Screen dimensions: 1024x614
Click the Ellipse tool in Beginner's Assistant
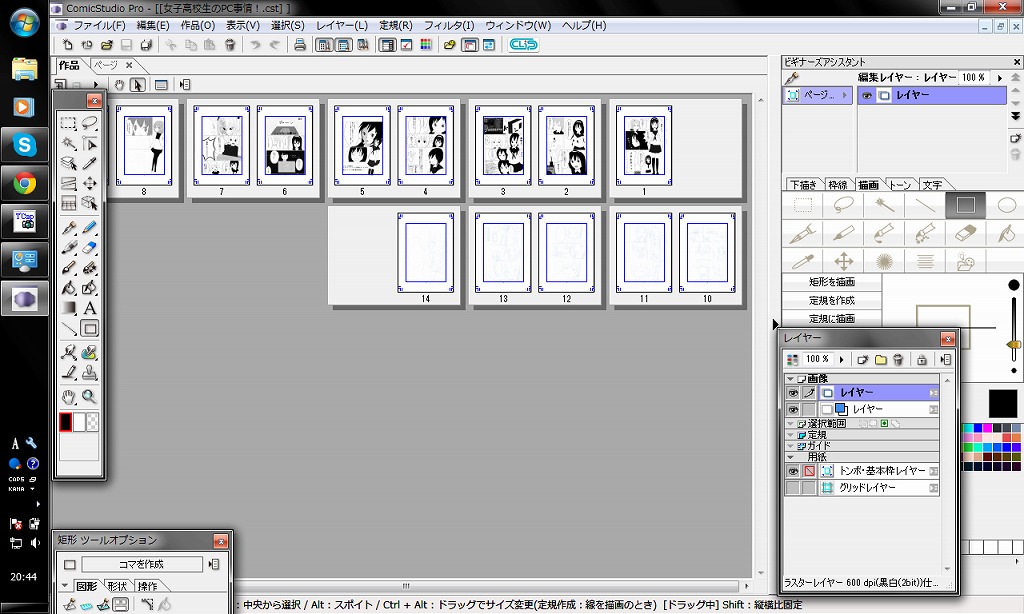[1006, 206]
